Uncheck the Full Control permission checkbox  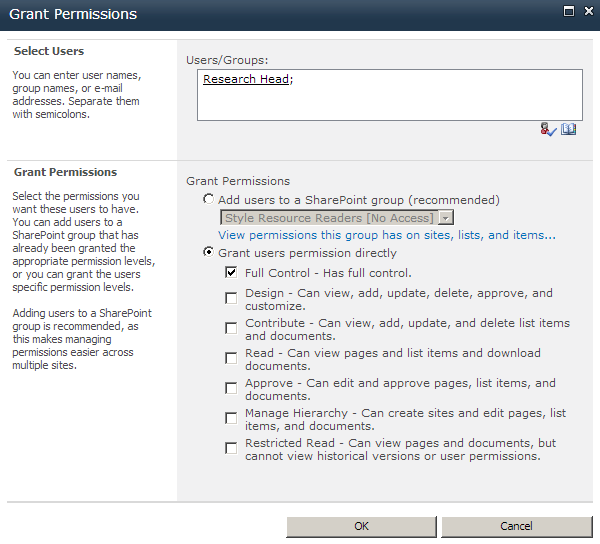click(232, 272)
